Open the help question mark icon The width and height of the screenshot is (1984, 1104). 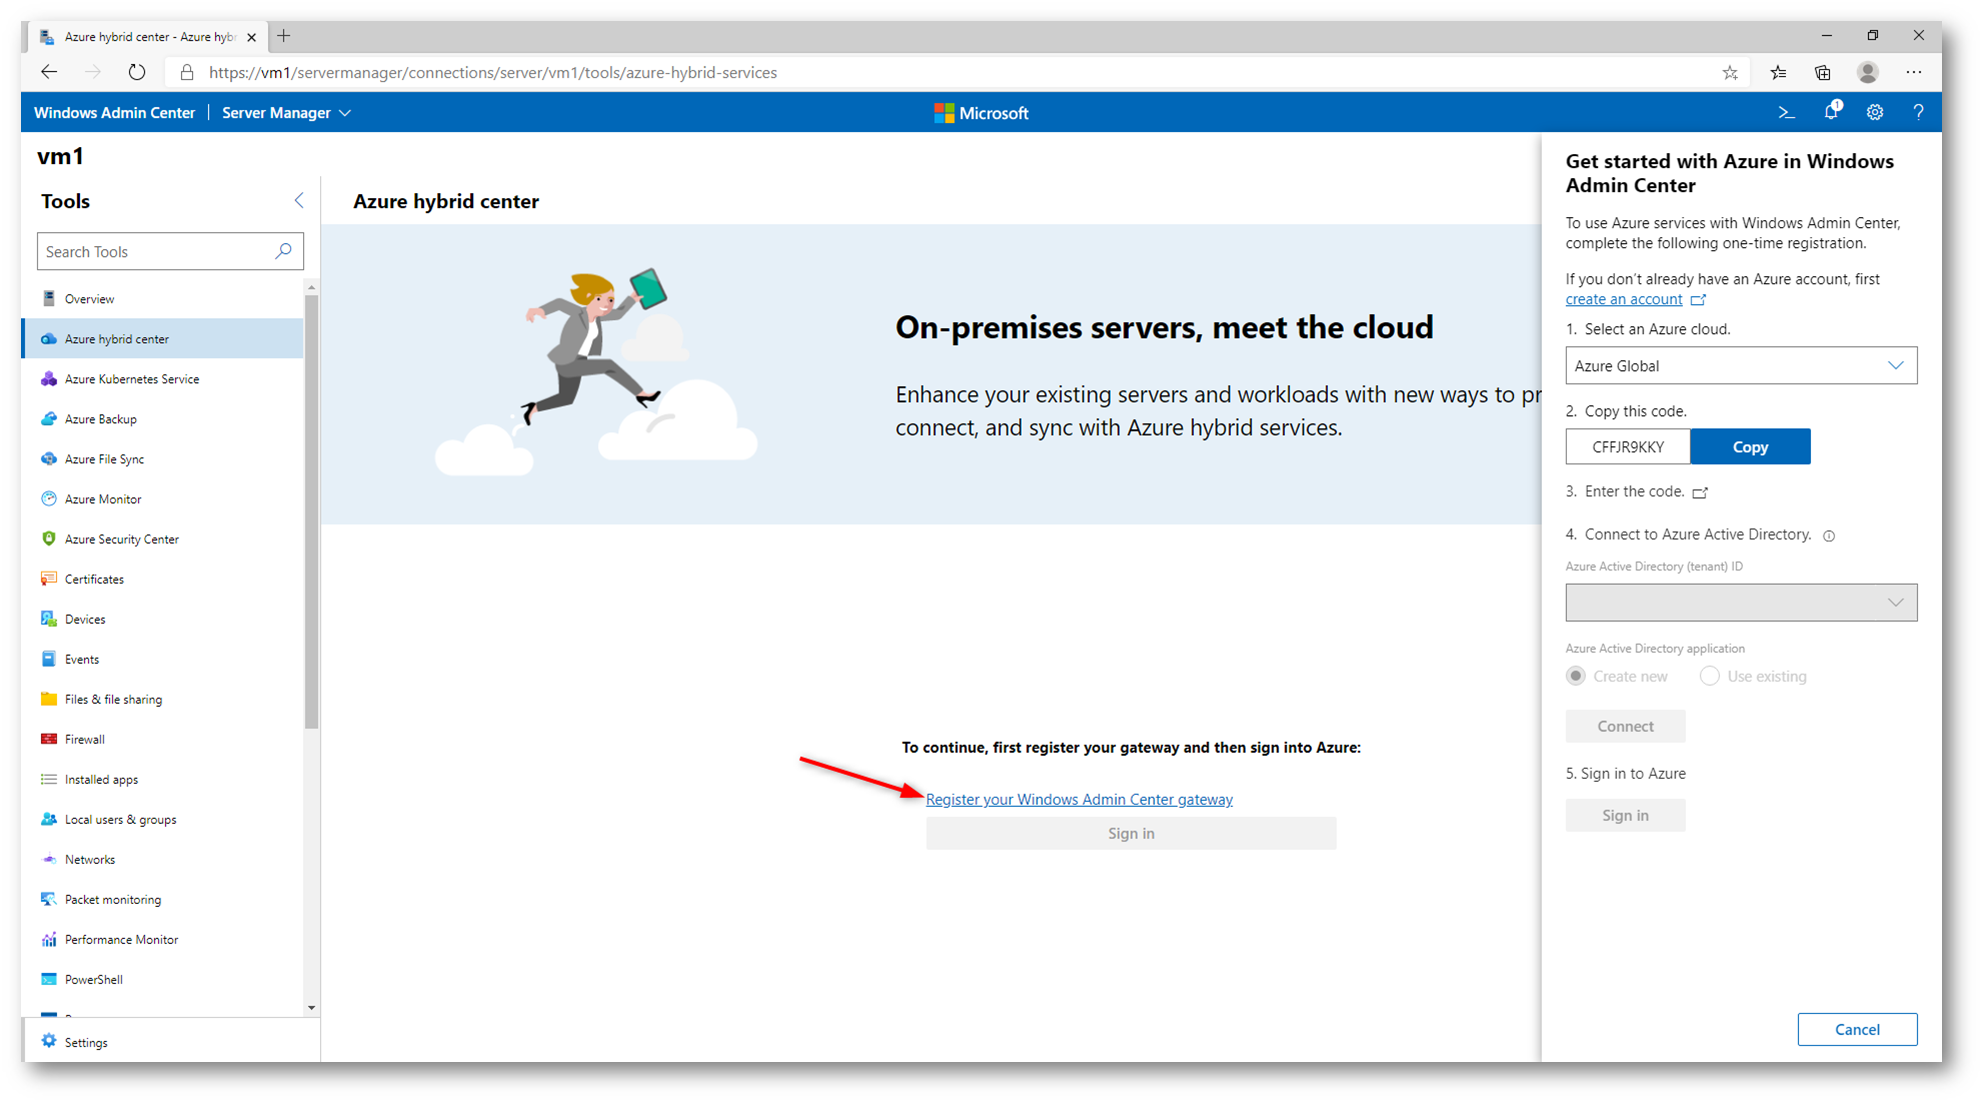tap(1918, 112)
